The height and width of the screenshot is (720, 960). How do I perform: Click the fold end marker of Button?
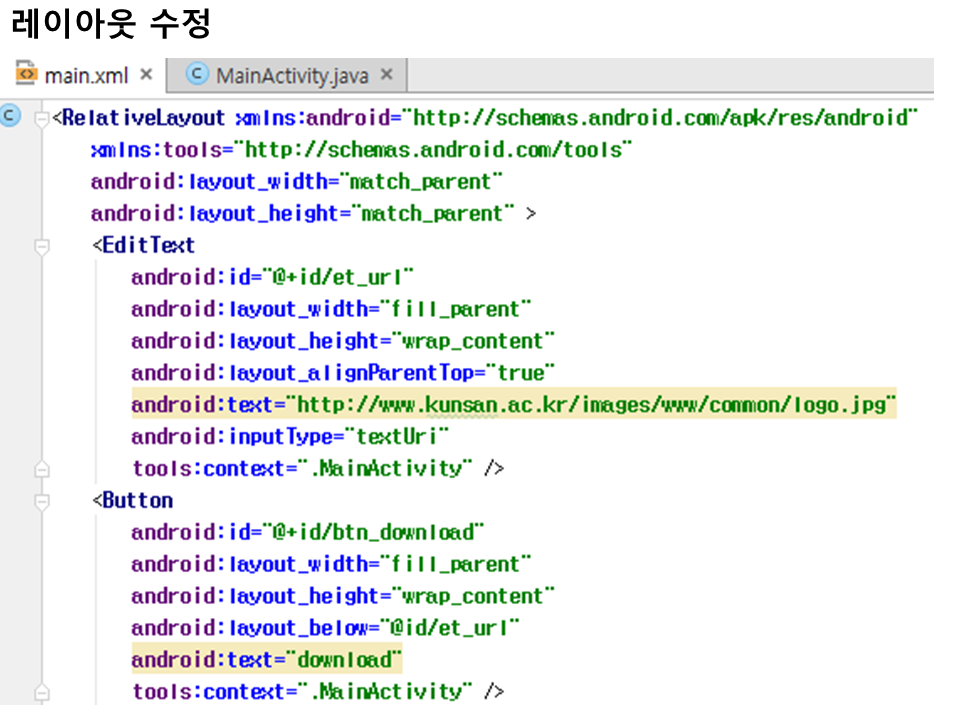point(42,691)
